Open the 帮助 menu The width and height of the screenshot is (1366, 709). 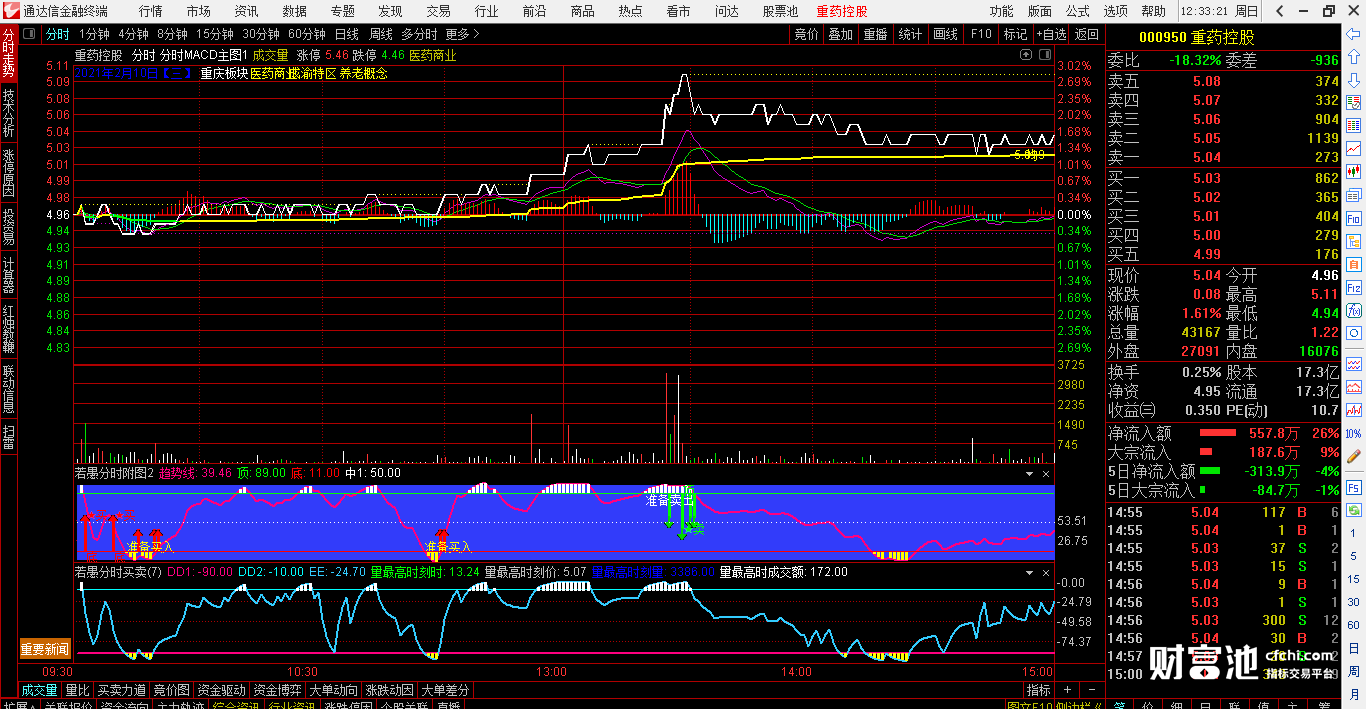(1153, 11)
